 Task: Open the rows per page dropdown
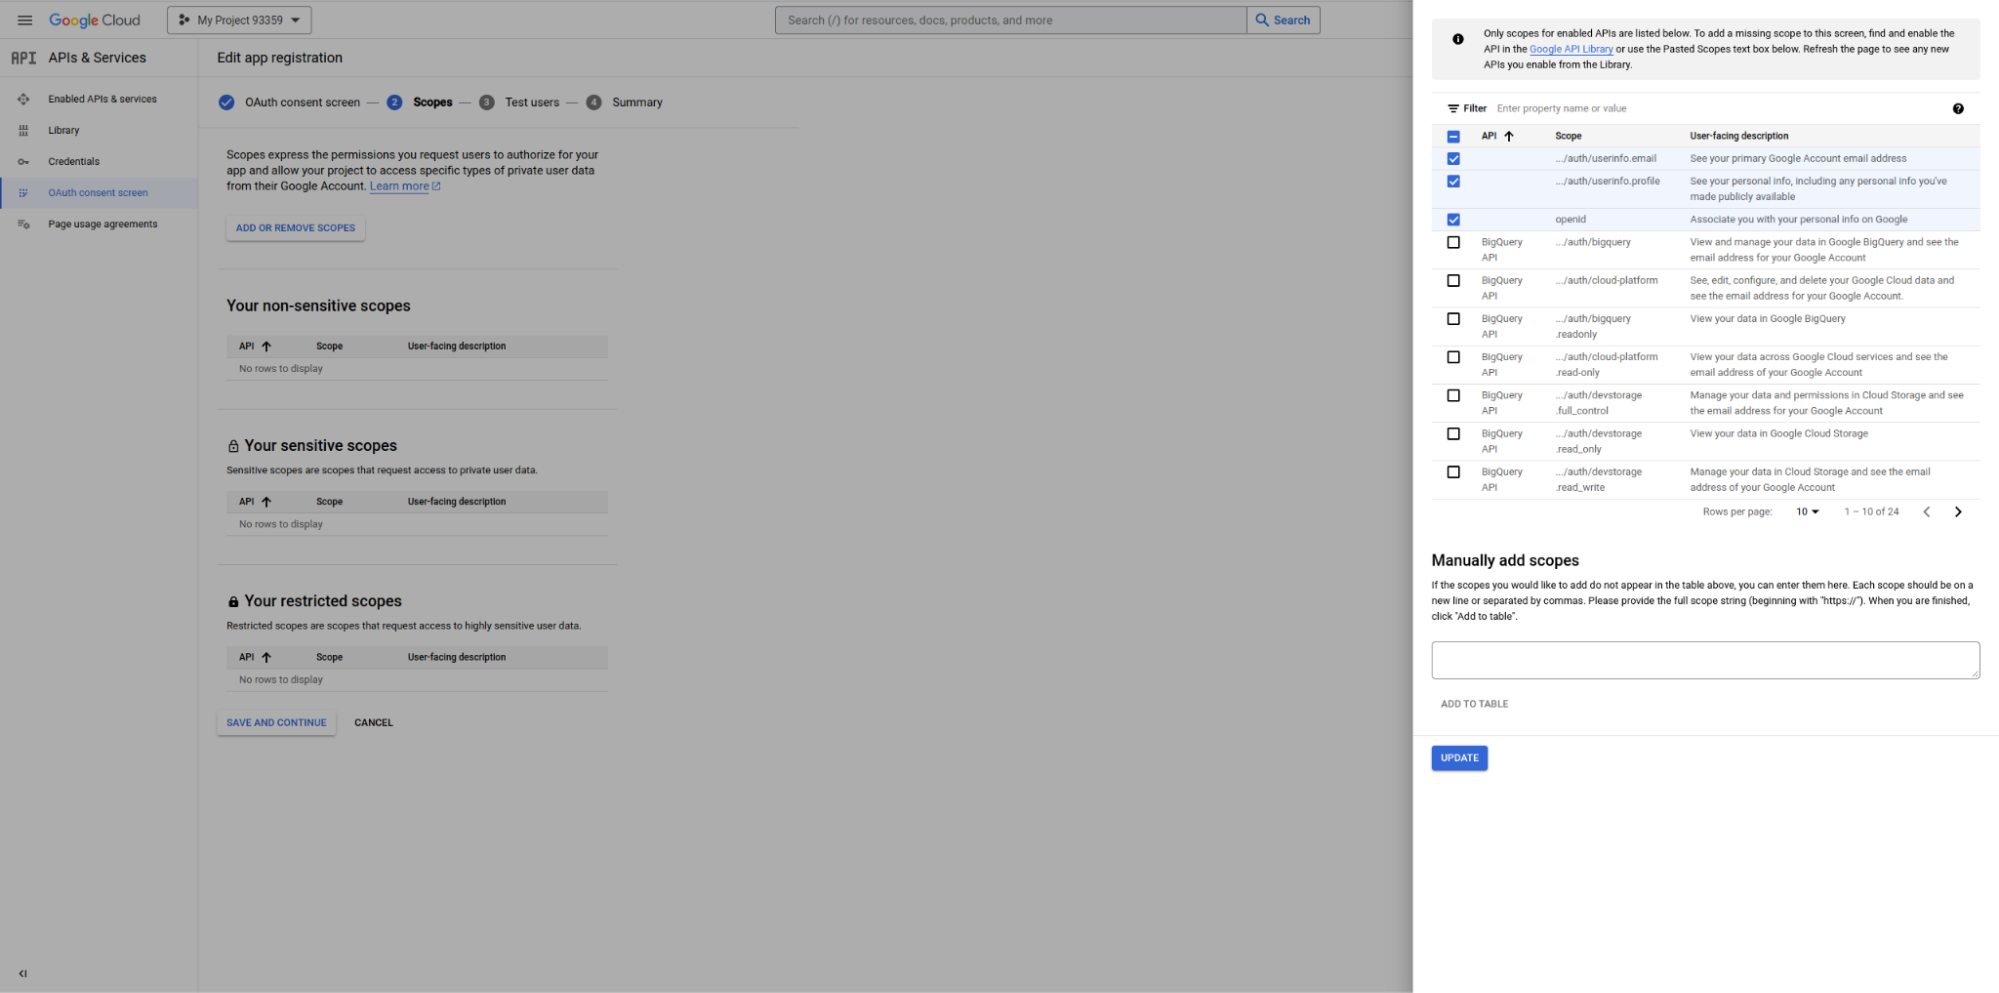(1807, 512)
